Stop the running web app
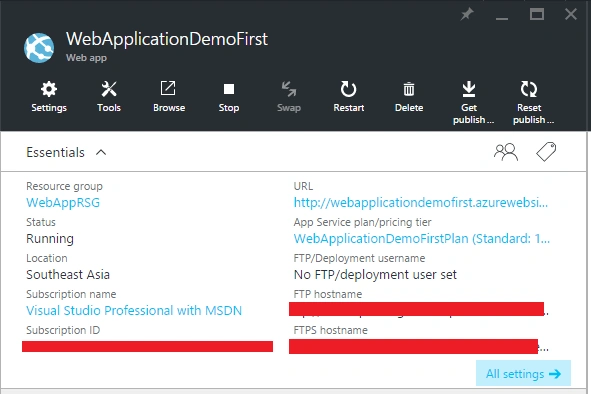Screen dimensions: 591x394 tap(229, 97)
